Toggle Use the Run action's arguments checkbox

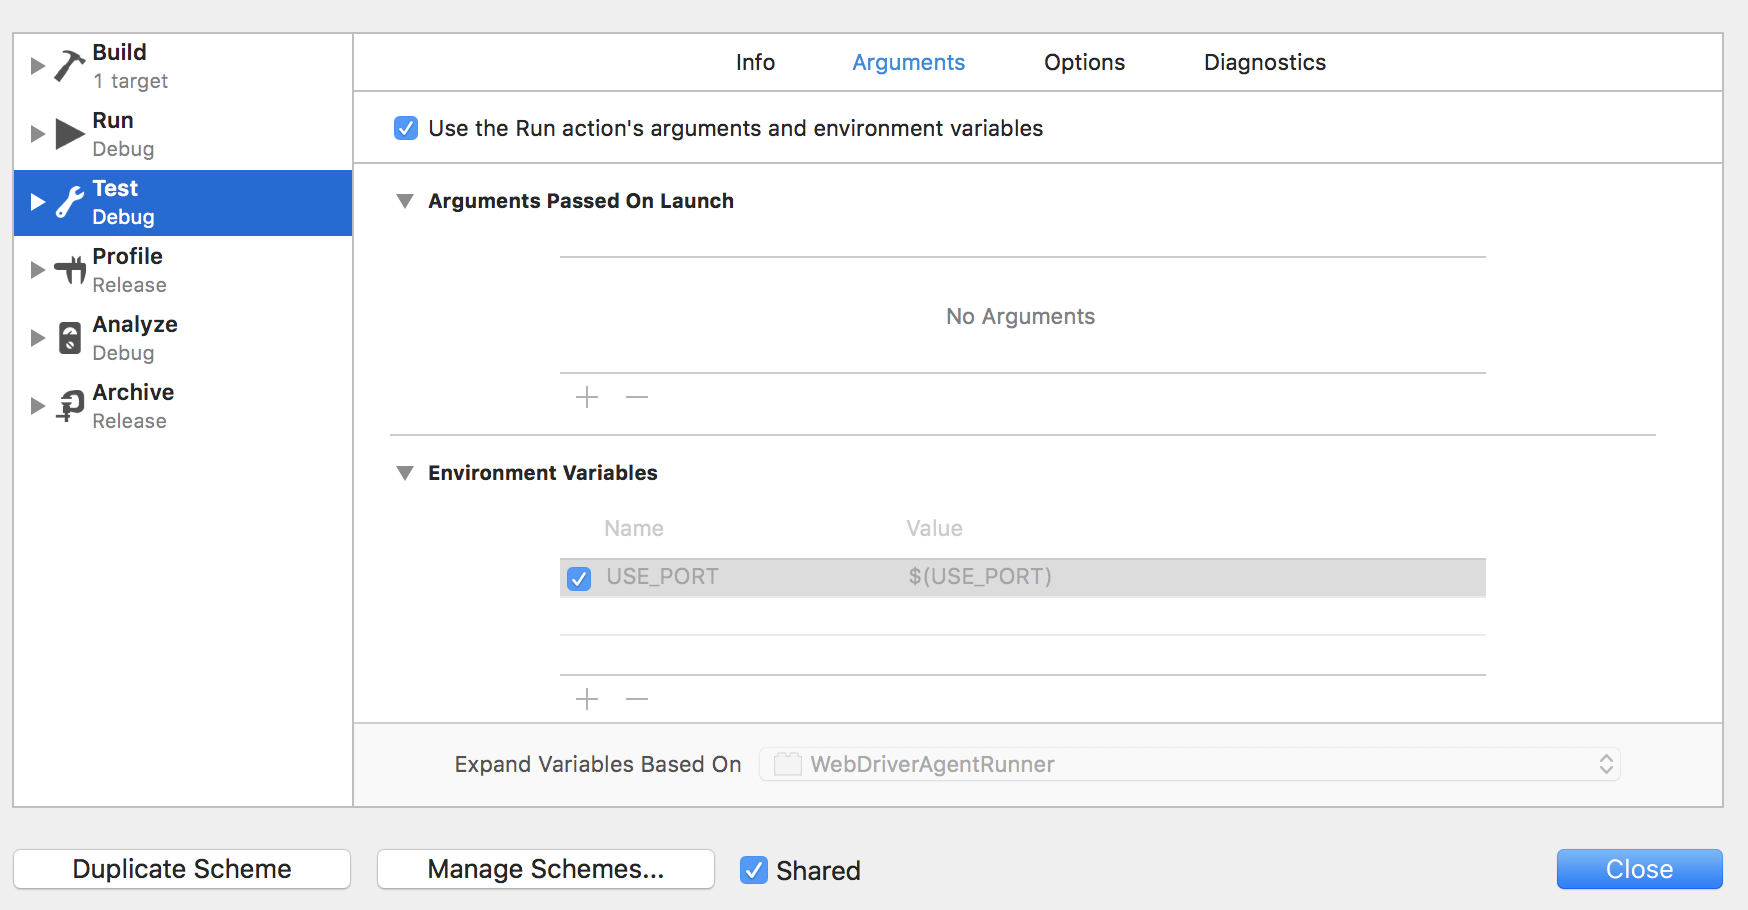coord(406,128)
